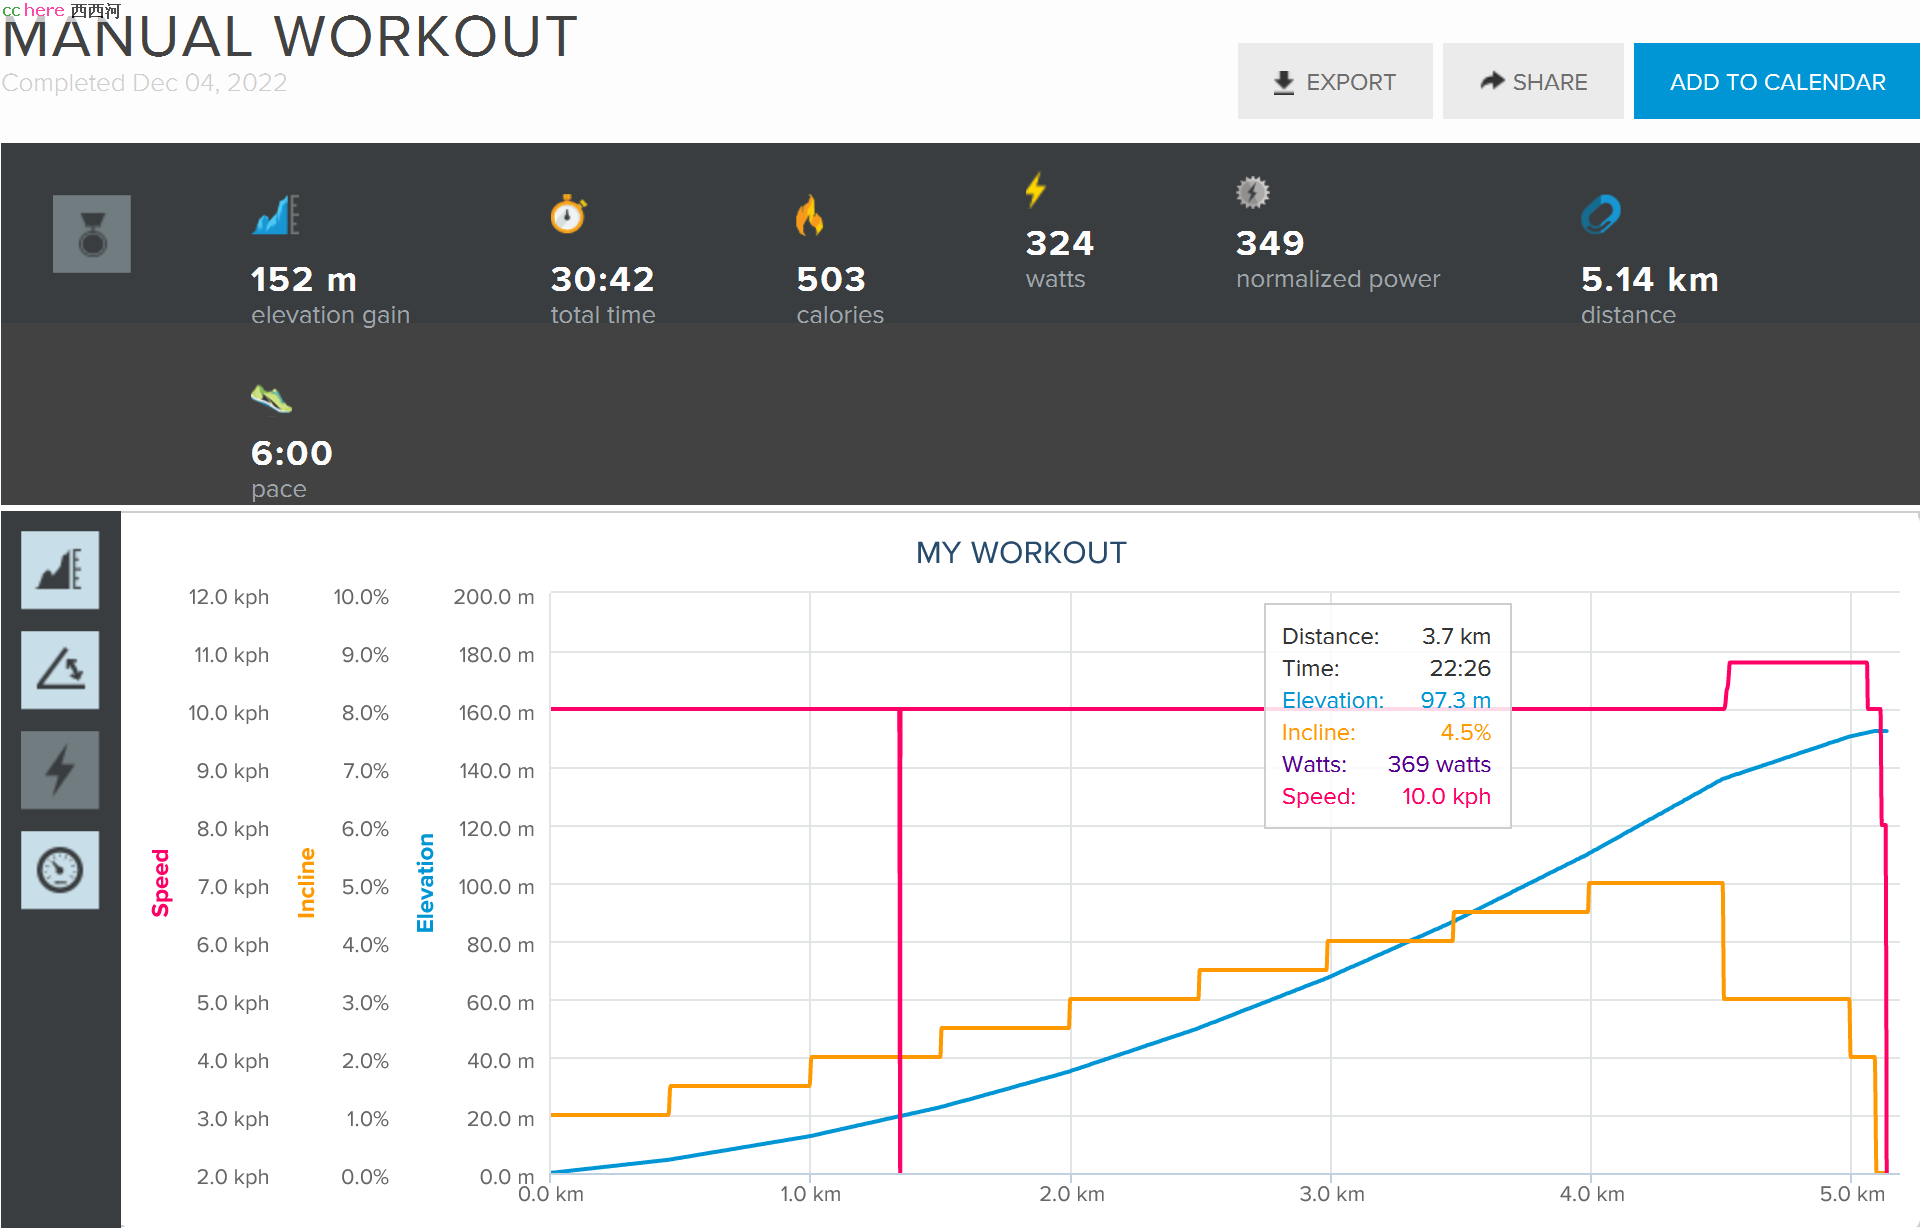Toggle incline graph in chart sidebar
The width and height of the screenshot is (1920, 1228).
pos(60,670)
